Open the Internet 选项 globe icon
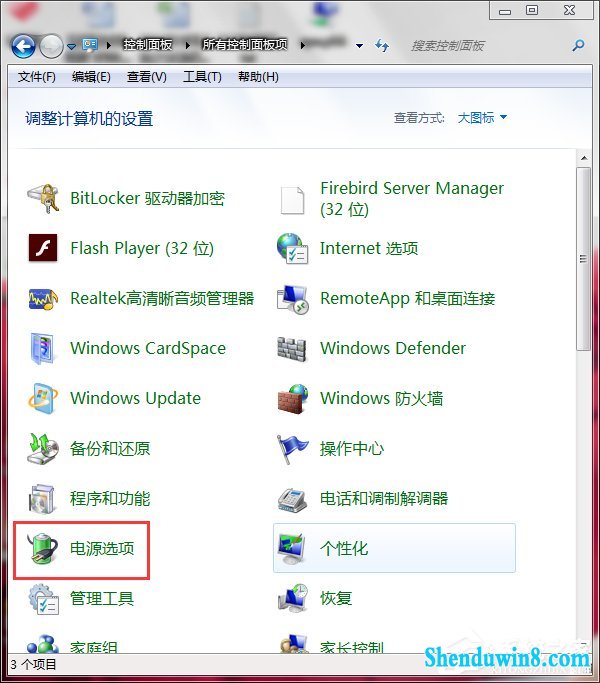600x683 pixels. point(292,248)
